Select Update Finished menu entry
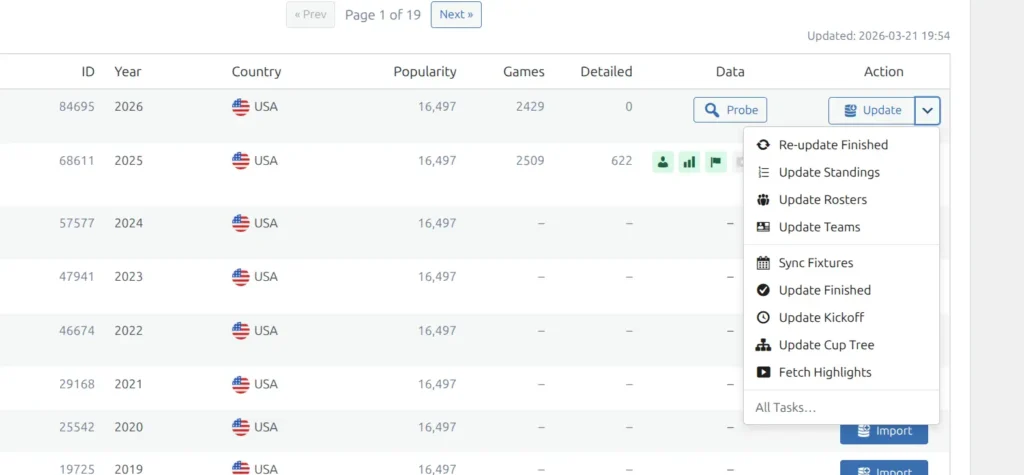Screen dimensions: 1024x475 pyautogui.click(x=841, y=290)
